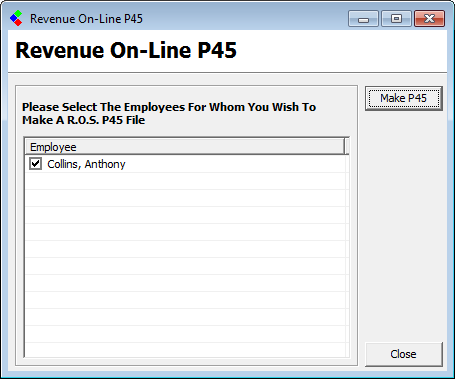Untick the Collins, Anthony checkbox
455x379 pixels.
35,164
